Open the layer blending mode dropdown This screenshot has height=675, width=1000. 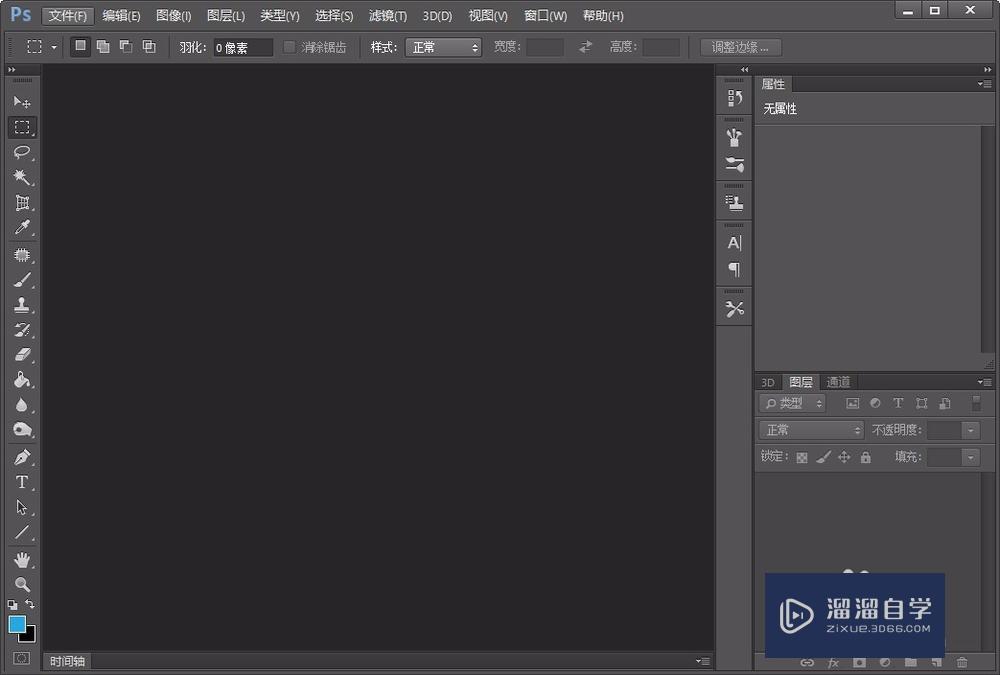(810, 430)
